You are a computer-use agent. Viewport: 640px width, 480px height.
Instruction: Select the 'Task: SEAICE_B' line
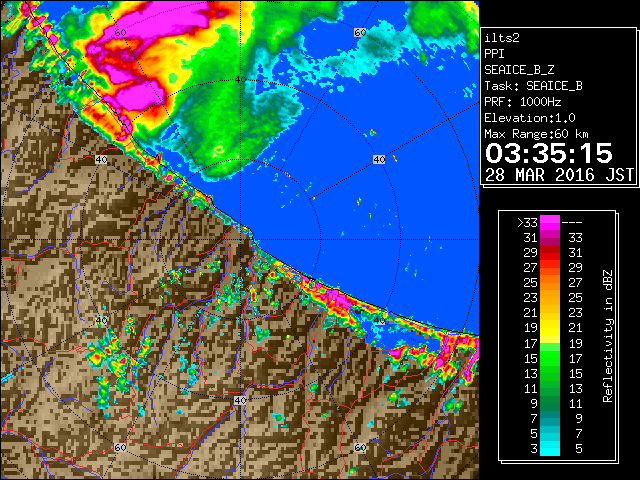coord(533,86)
